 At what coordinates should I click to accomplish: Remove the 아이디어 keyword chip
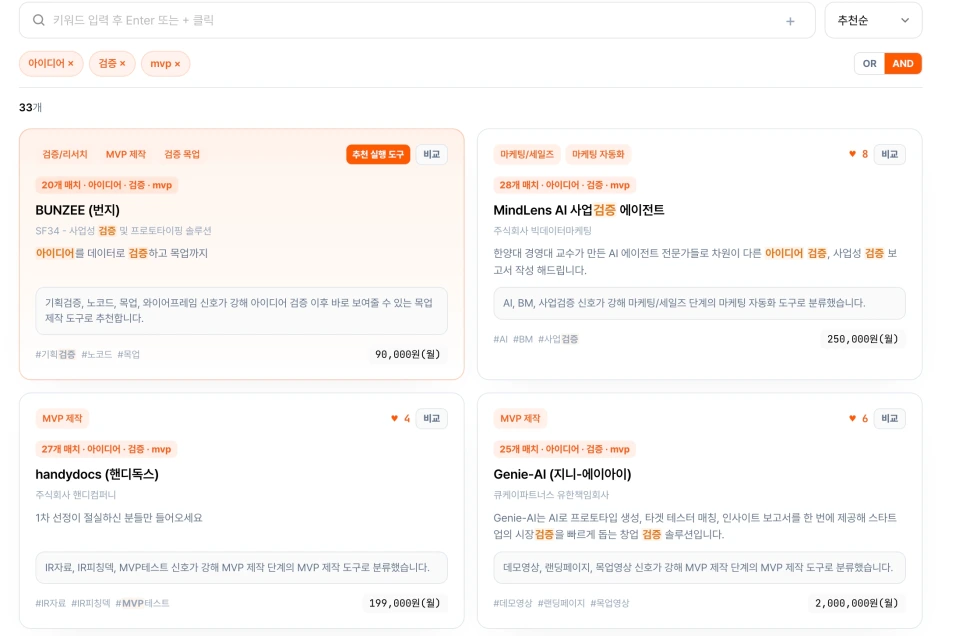(x=70, y=63)
